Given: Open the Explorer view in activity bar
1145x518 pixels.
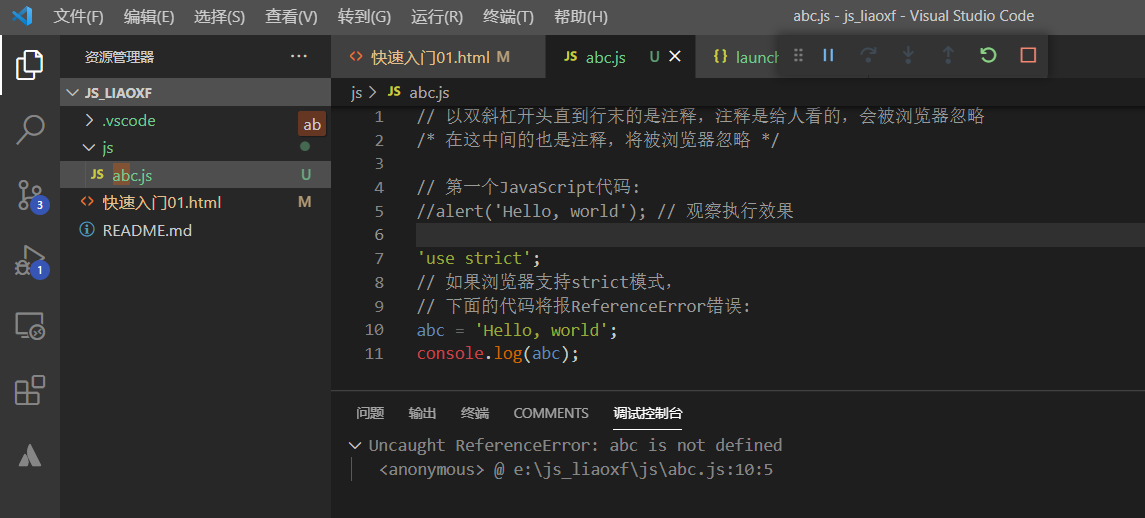Looking at the screenshot, I should pyautogui.click(x=29, y=65).
